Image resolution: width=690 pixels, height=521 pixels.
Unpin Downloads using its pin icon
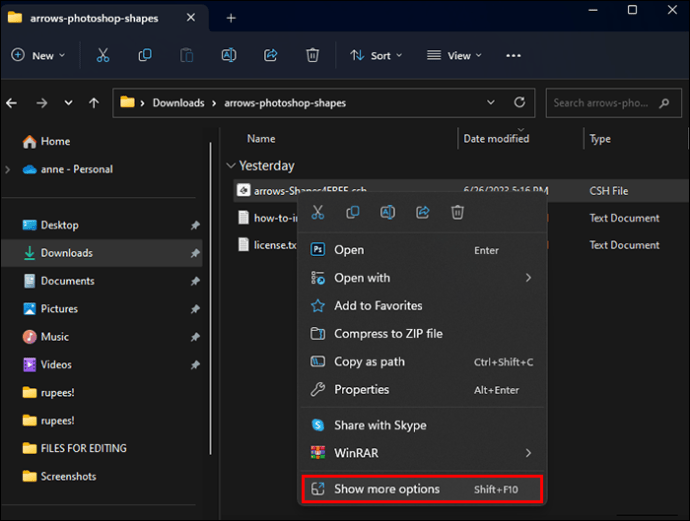click(194, 254)
